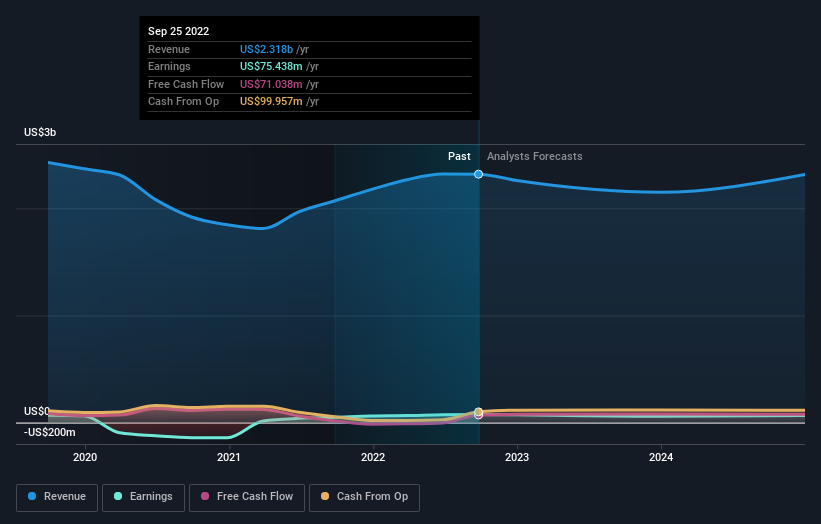Click the 2021 x-axis label

point(229,458)
